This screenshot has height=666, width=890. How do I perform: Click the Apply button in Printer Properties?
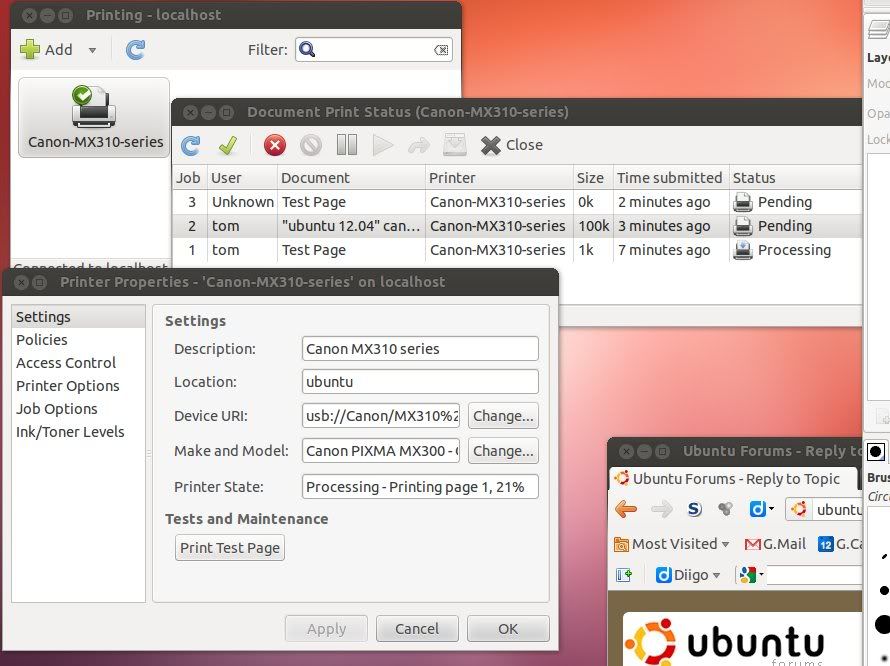click(326, 629)
